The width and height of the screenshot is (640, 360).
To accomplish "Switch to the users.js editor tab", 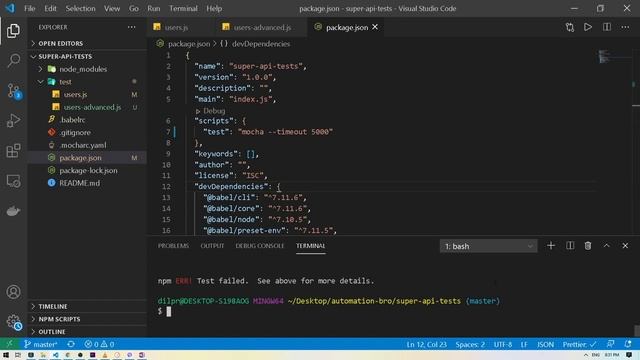I will click(176, 27).
